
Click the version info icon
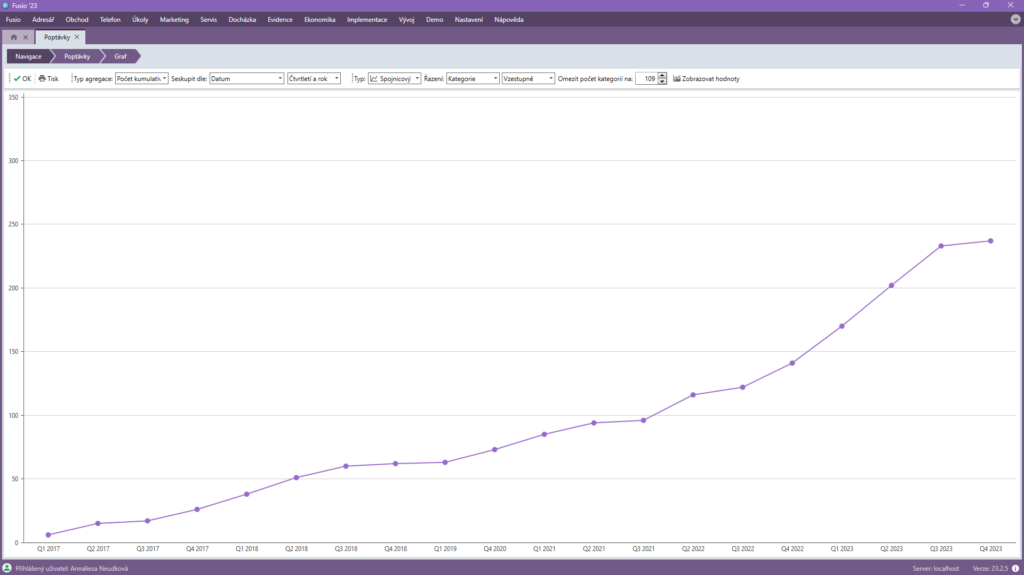(1015, 568)
